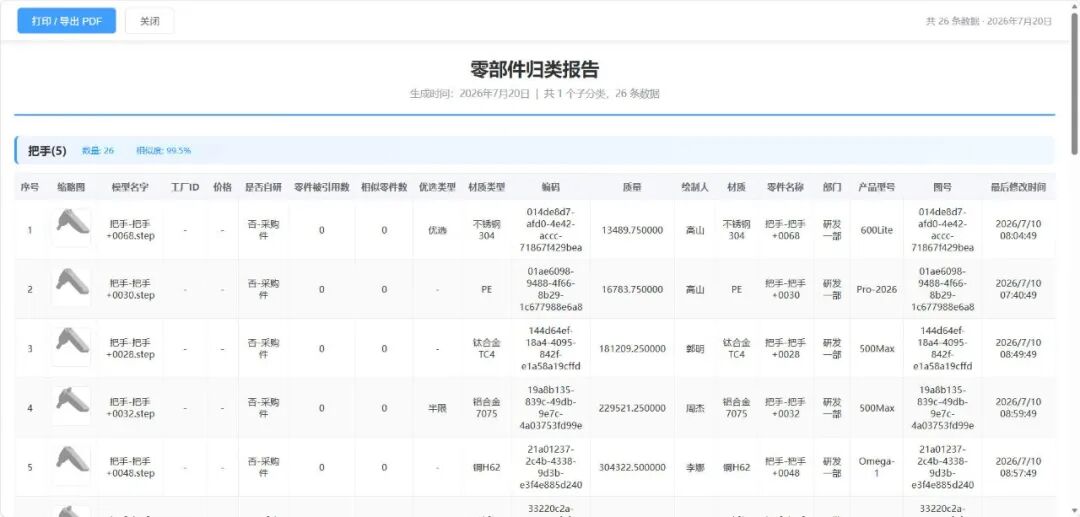Click product model 600Lite
This screenshot has height=517, width=1080.
click(877, 230)
